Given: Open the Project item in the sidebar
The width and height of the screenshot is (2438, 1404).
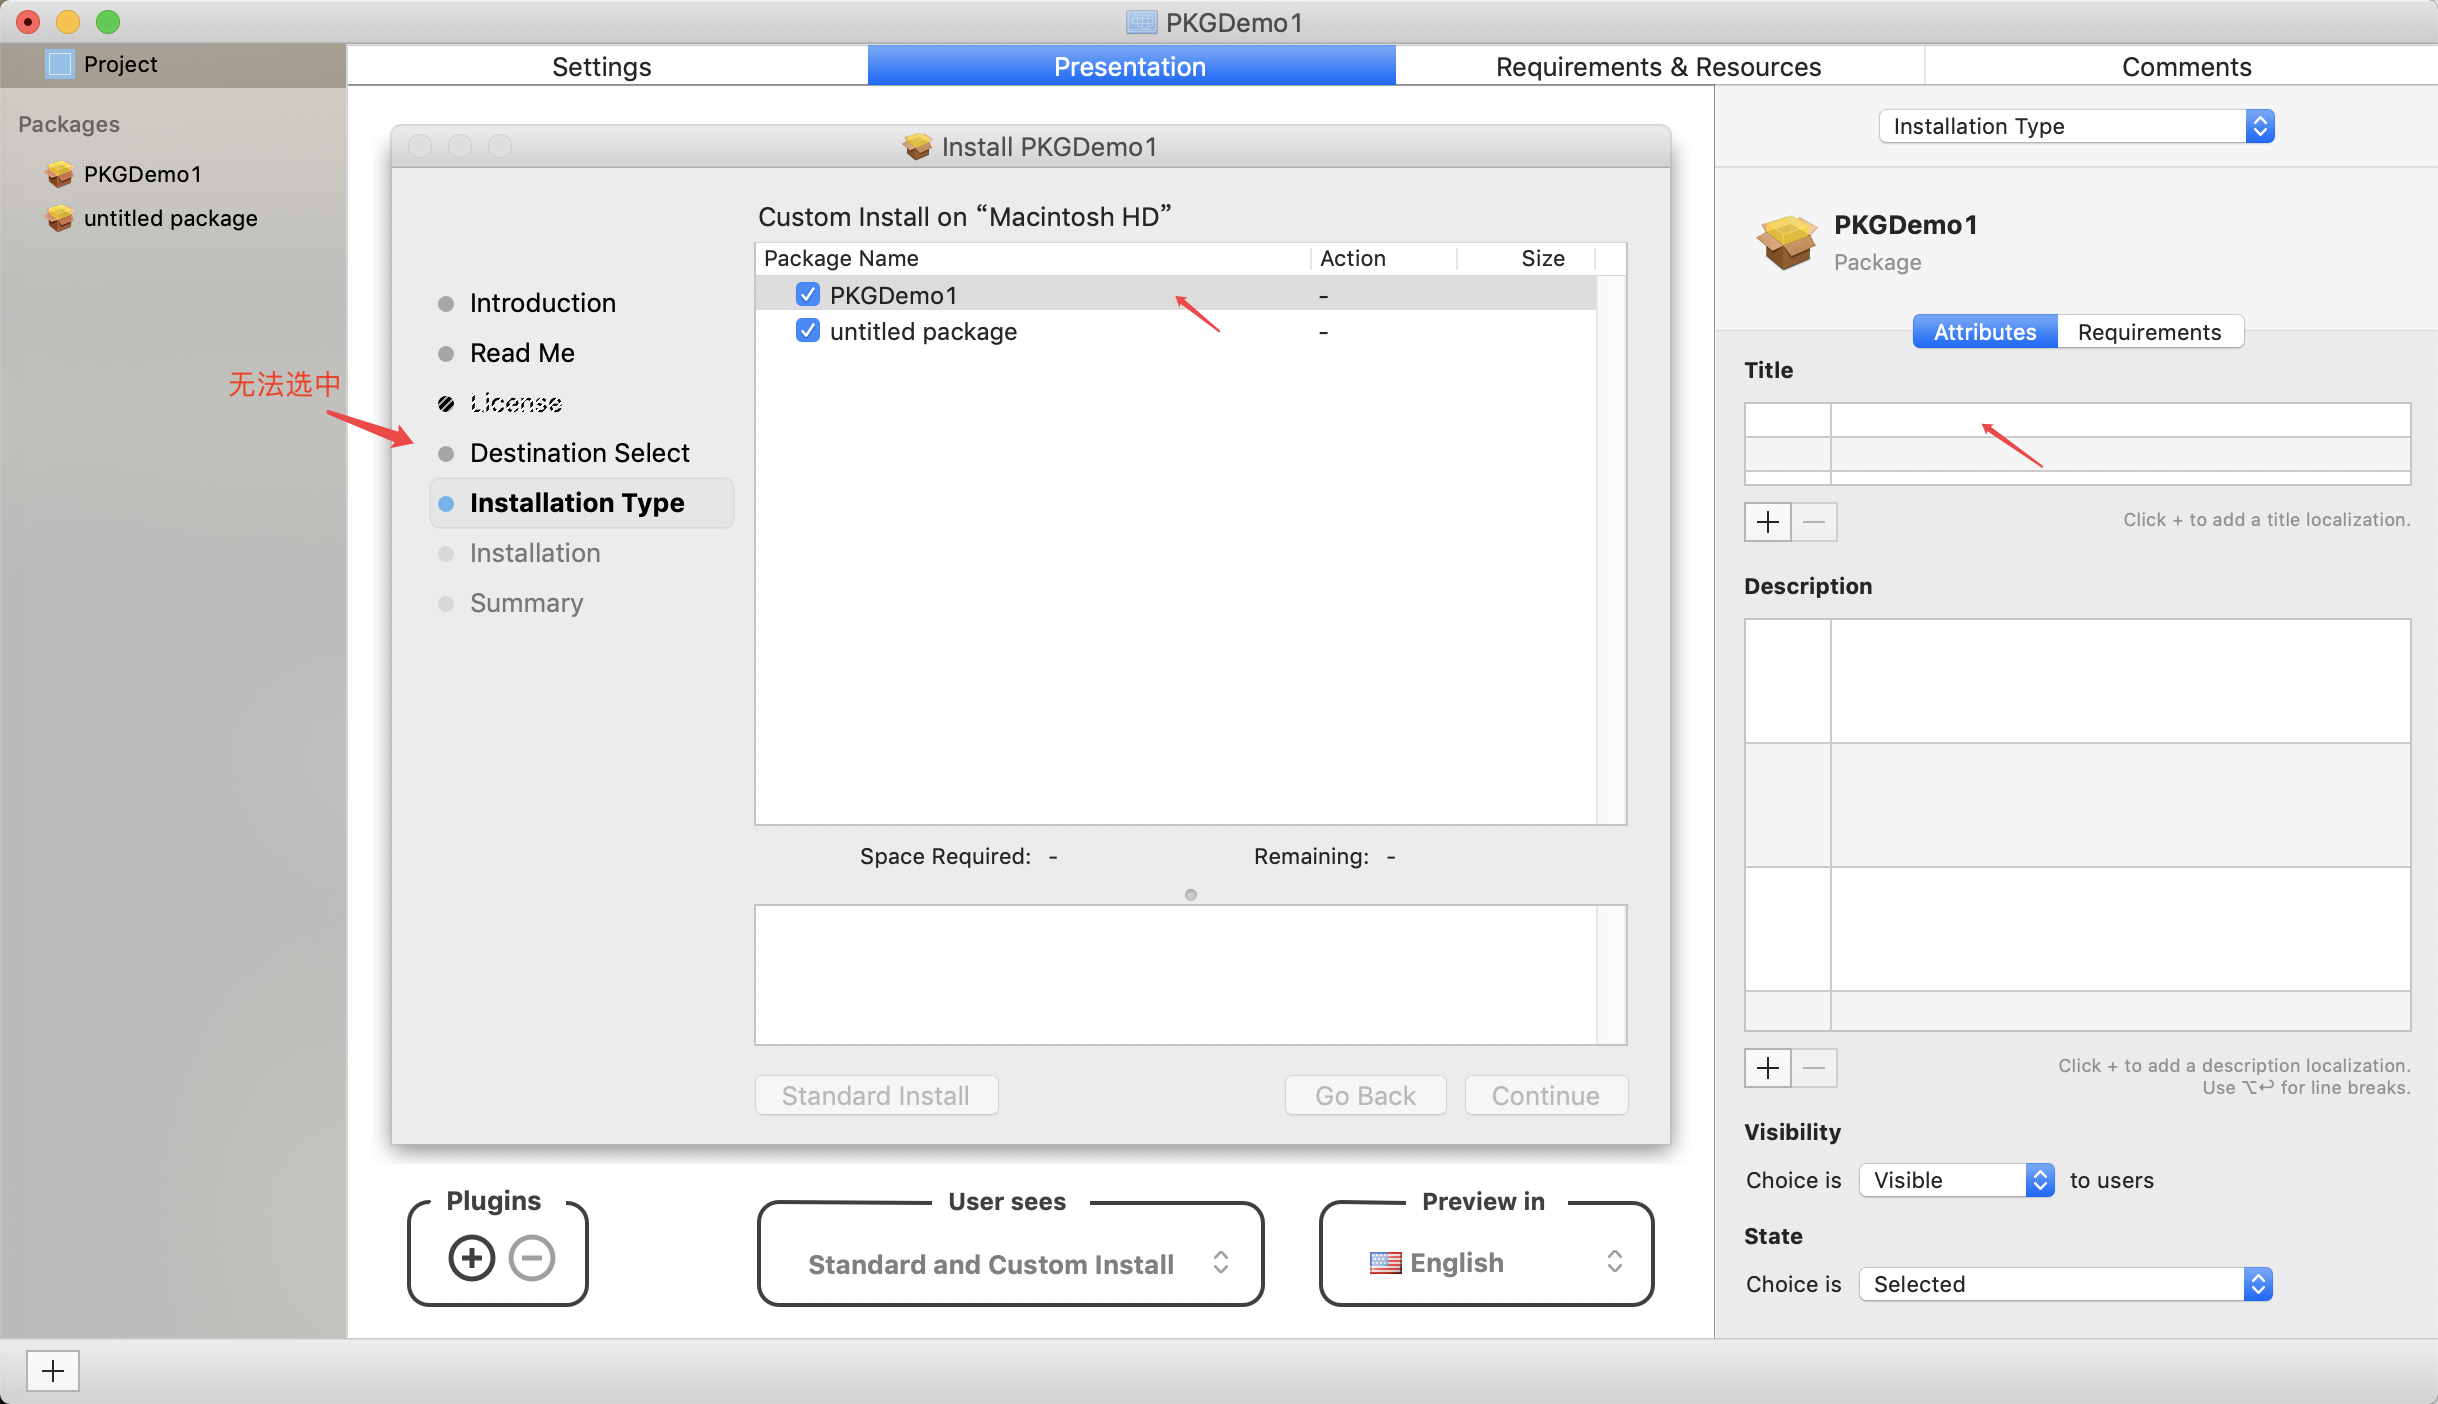Looking at the screenshot, I should coord(119,64).
